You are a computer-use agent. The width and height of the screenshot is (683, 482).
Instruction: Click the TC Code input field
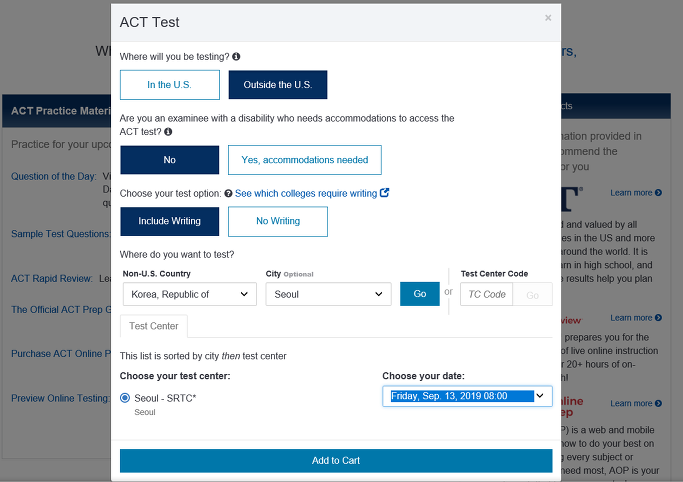[x=487, y=294]
